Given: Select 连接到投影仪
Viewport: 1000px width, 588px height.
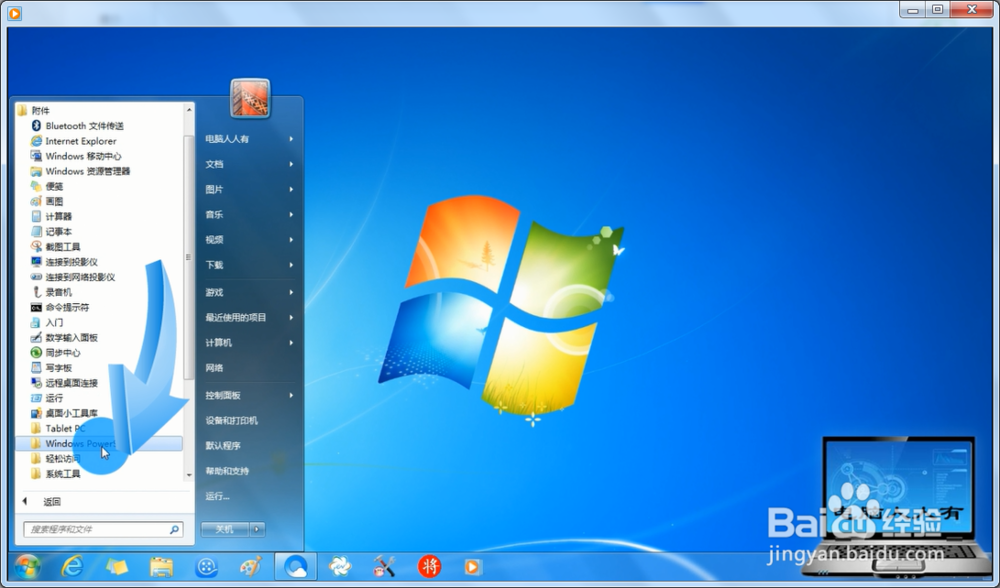Looking at the screenshot, I should click(64, 262).
